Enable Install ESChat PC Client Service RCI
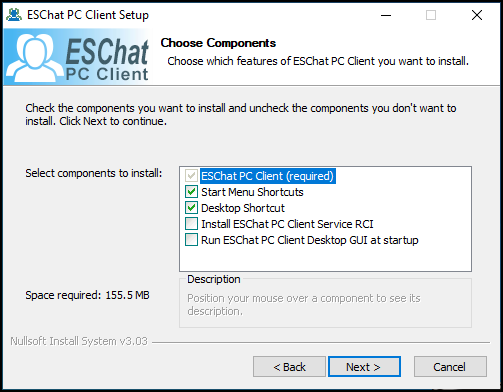Screen dimensions: 503x392 191,224
